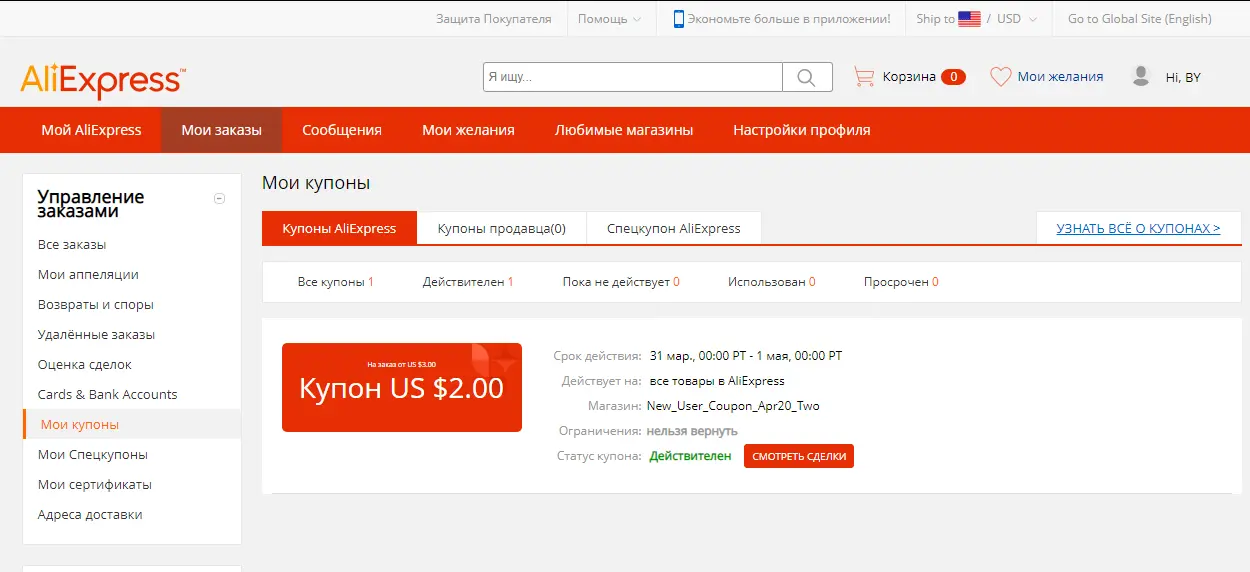This screenshot has height=572, width=1250.
Task: Open Все заказы in sidebar
Action: pyautogui.click(x=72, y=244)
